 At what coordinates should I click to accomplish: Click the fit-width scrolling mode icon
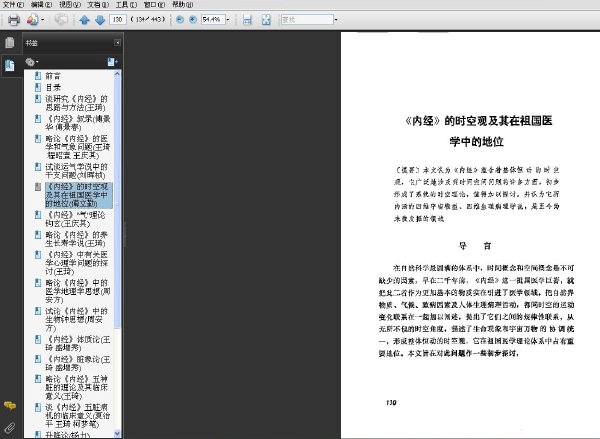point(248,20)
